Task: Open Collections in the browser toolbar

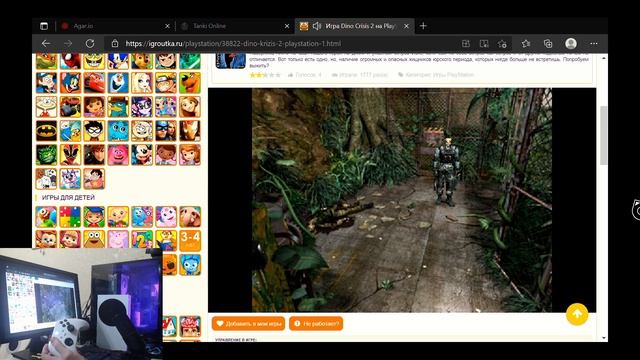Action: pos(548,43)
